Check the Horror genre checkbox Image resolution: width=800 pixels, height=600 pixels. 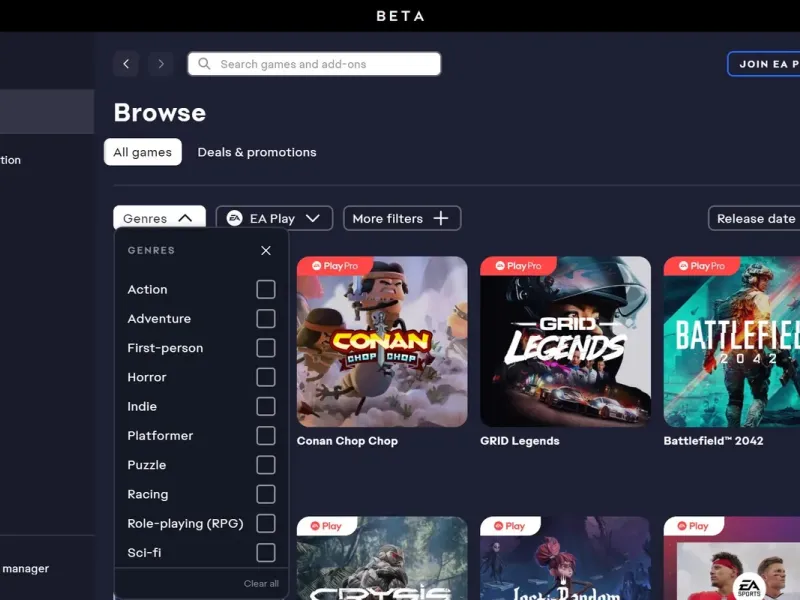pos(266,377)
